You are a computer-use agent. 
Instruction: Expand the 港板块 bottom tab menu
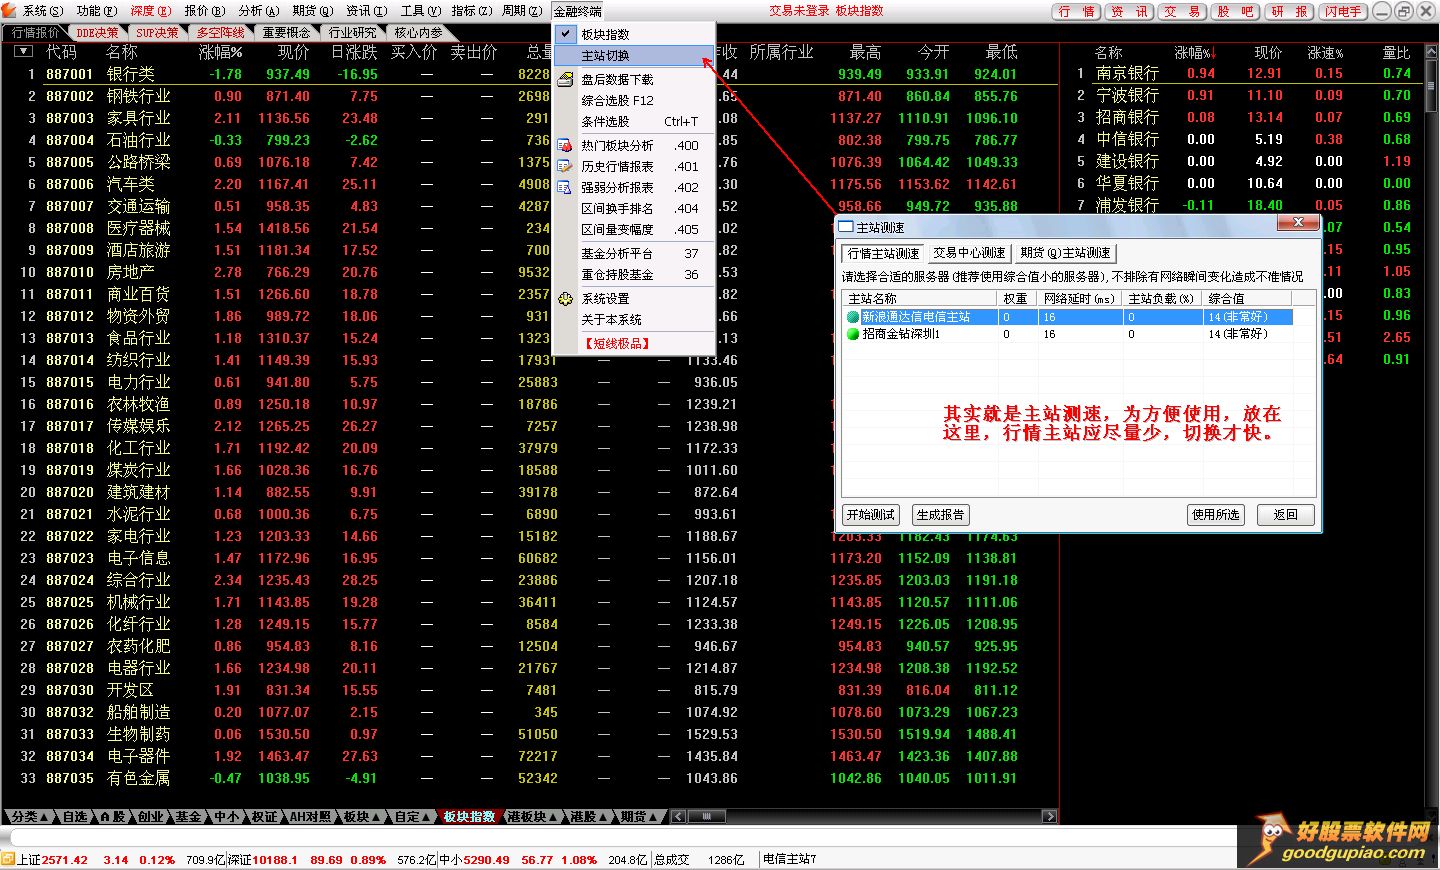551,817
